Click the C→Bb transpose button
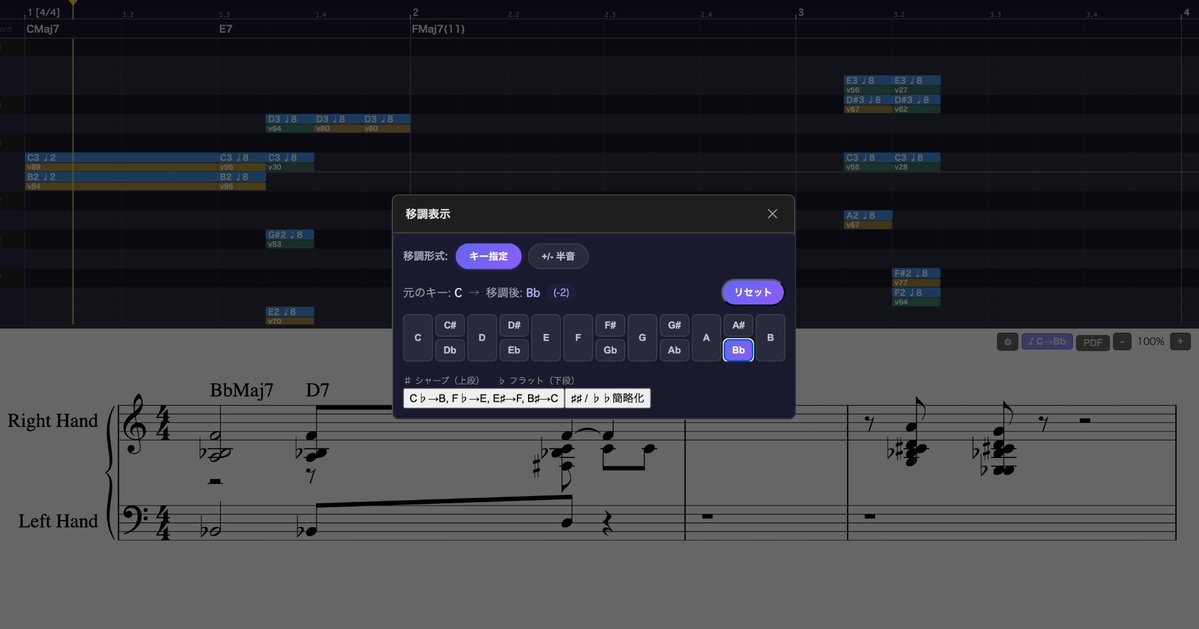The width and height of the screenshot is (1199, 629). tap(1047, 342)
